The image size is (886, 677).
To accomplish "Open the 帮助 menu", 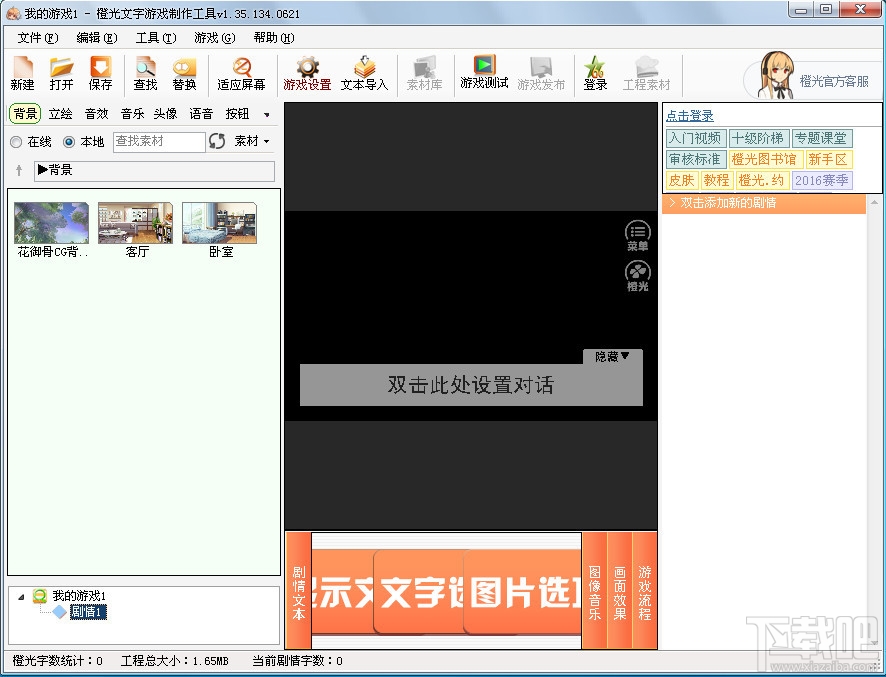I will tap(273, 38).
